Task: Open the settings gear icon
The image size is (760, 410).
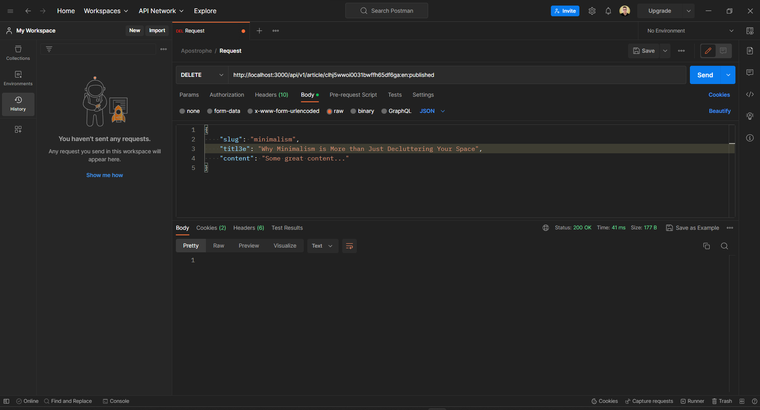Action: [x=592, y=11]
